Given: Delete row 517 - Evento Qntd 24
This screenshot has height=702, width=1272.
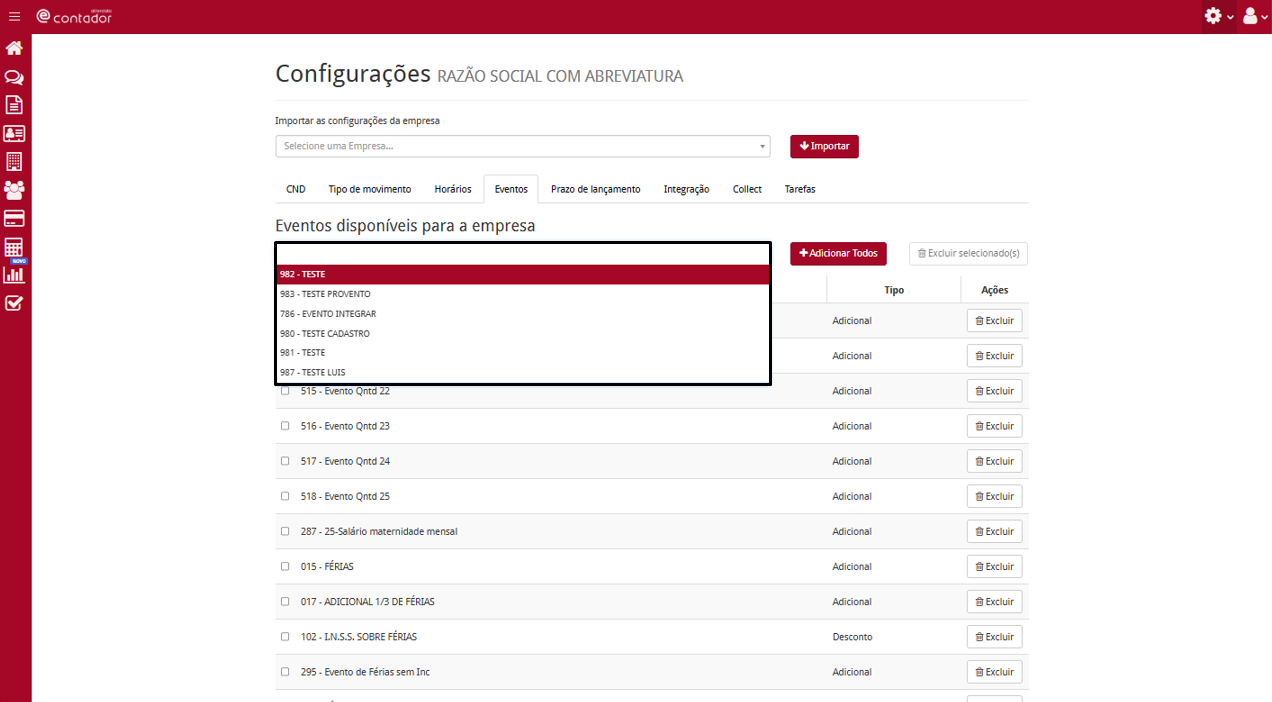Looking at the screenshot, I should tap(994, 461).
